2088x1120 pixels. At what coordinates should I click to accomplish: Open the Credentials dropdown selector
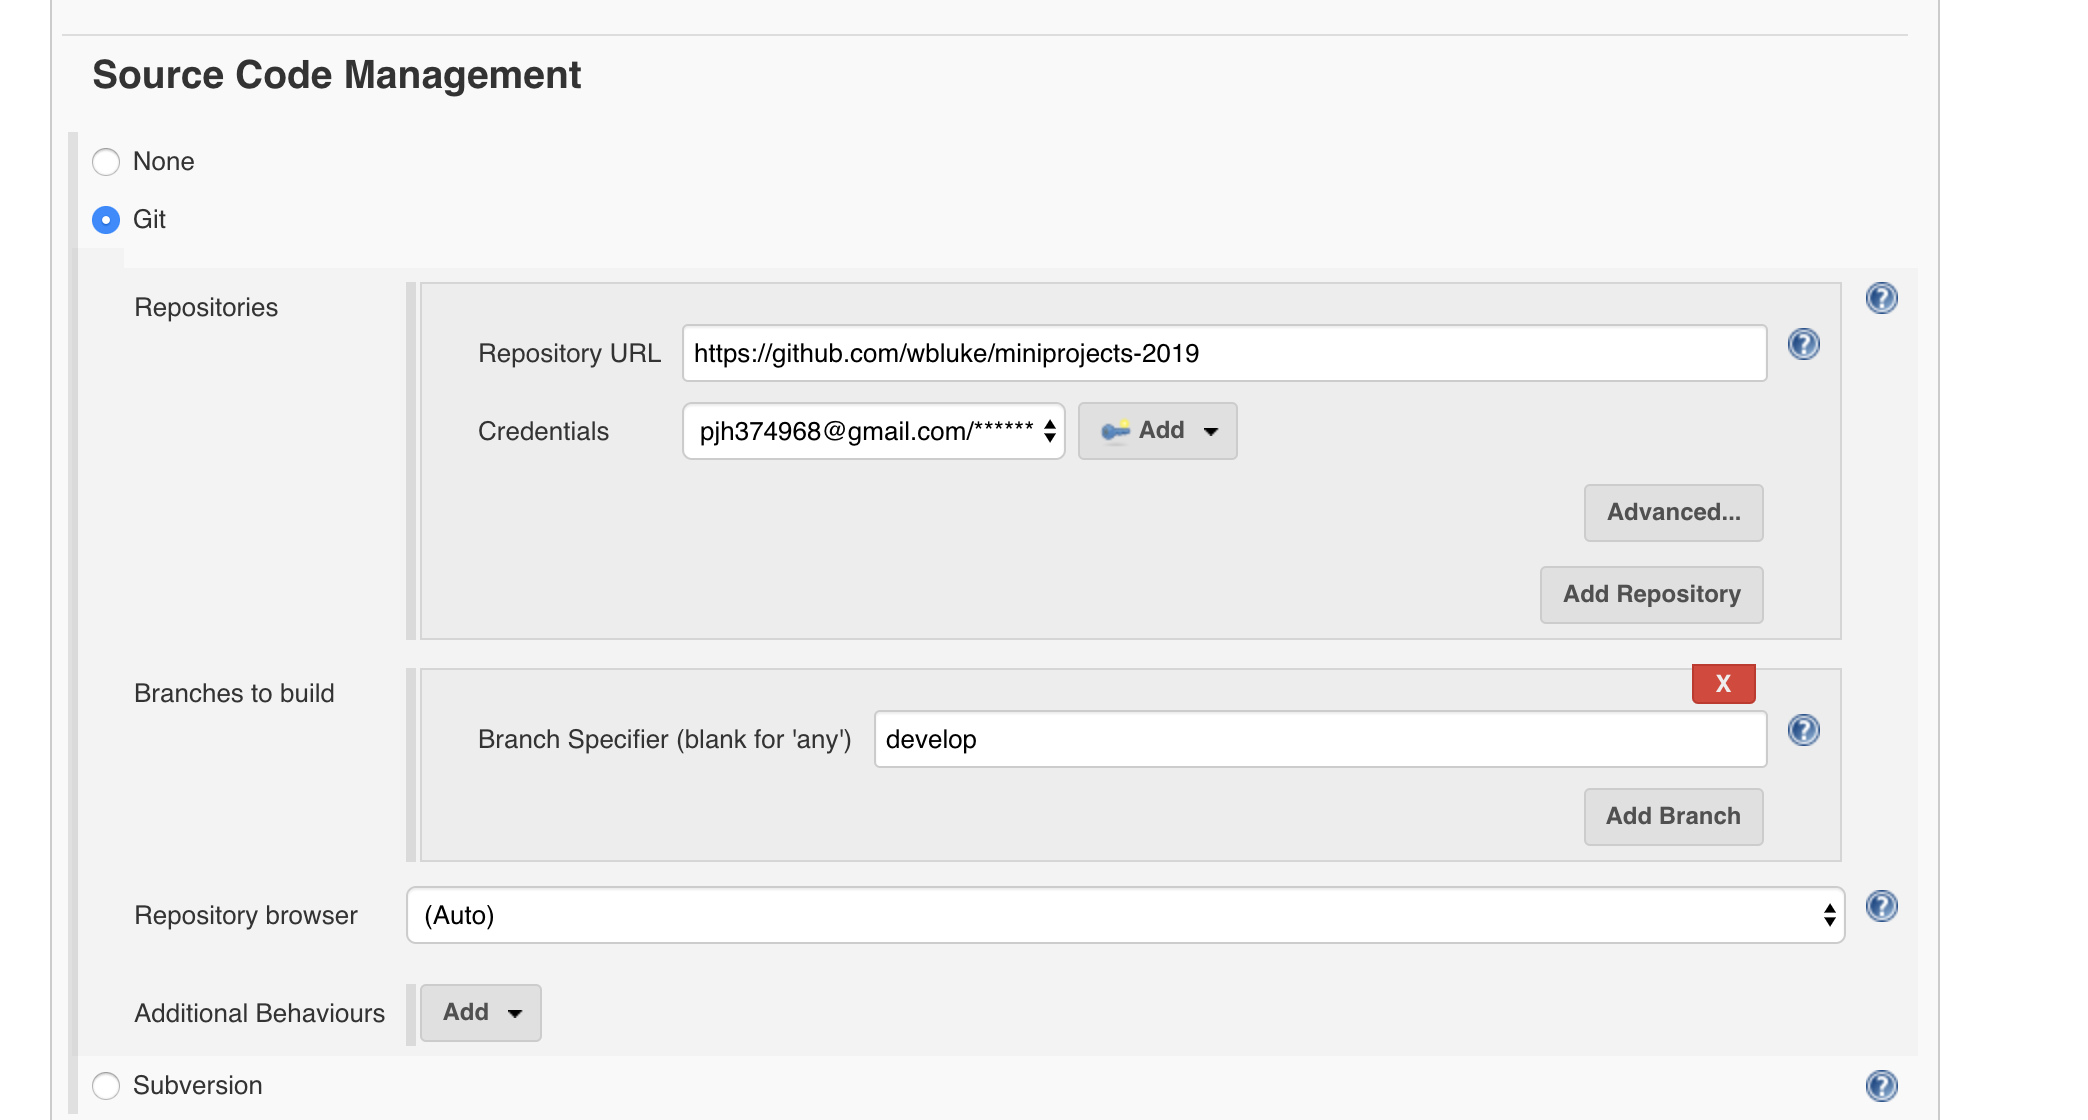tap(873, 431)
